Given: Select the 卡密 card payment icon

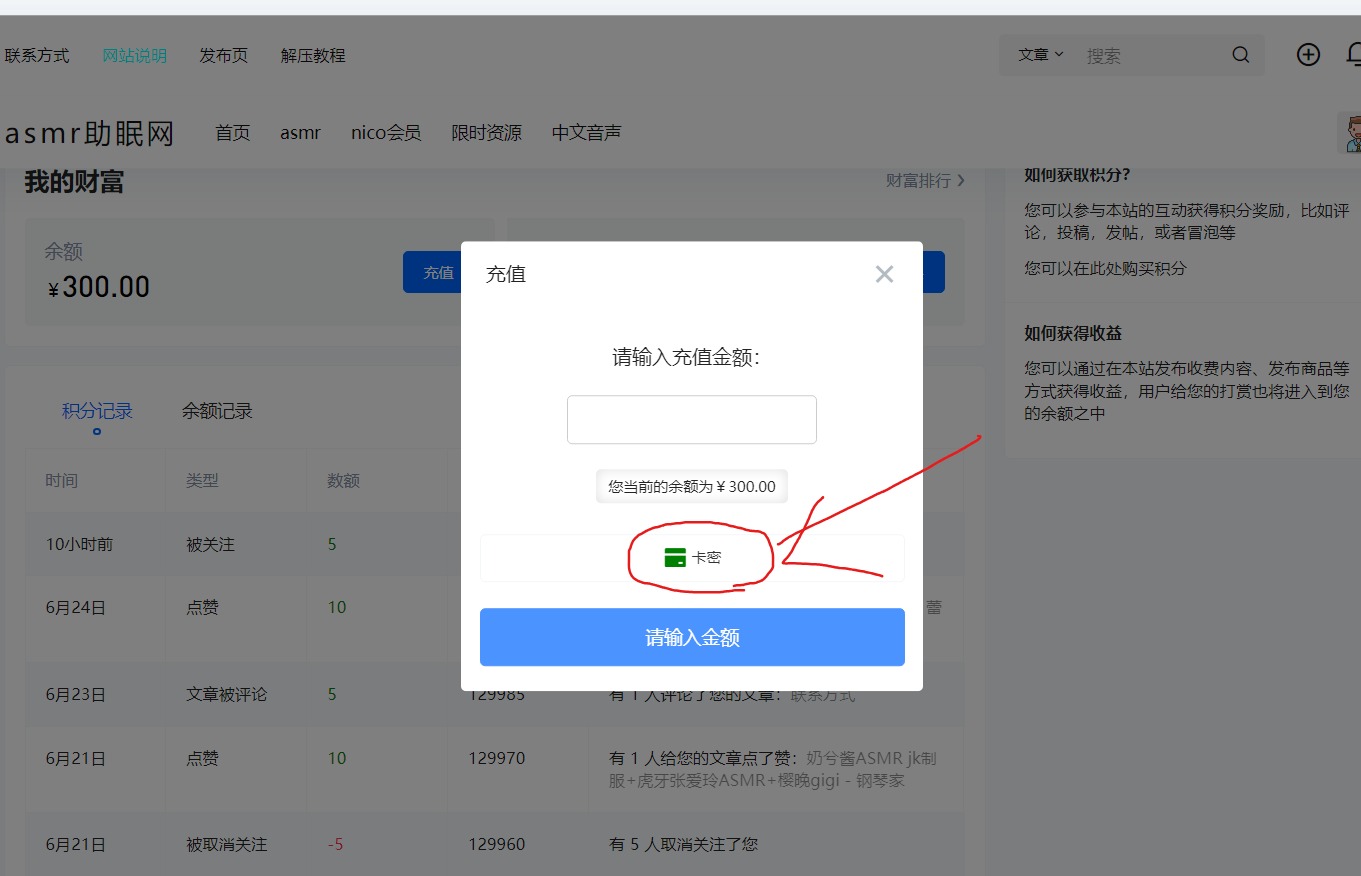Looking at the screenshot, I should point(691,557).
